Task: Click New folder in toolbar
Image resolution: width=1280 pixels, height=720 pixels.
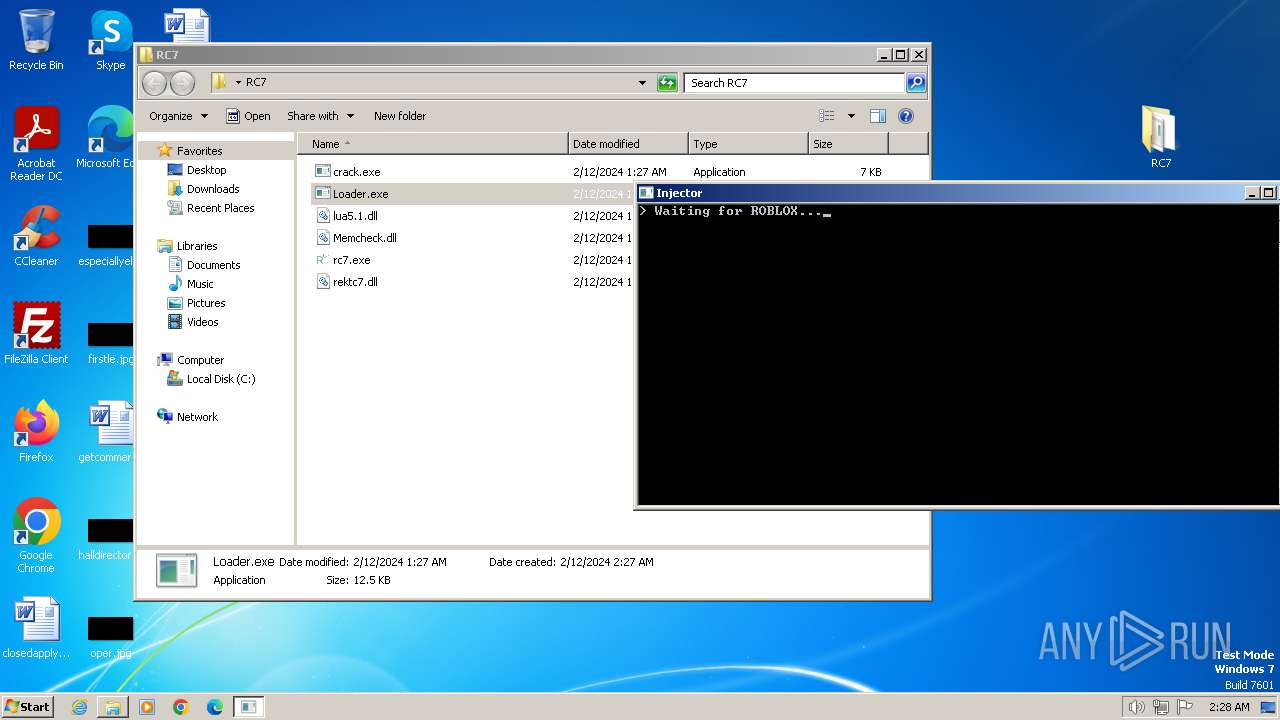Action: tap(400, 116)
